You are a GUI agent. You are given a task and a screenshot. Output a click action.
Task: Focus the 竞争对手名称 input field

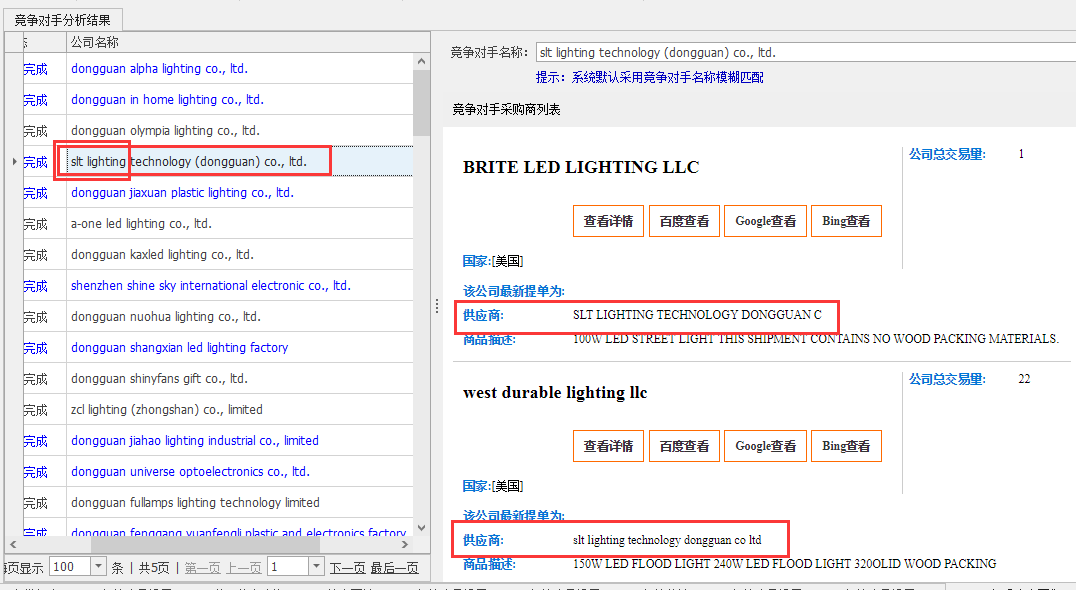click(x=806, y=52)
